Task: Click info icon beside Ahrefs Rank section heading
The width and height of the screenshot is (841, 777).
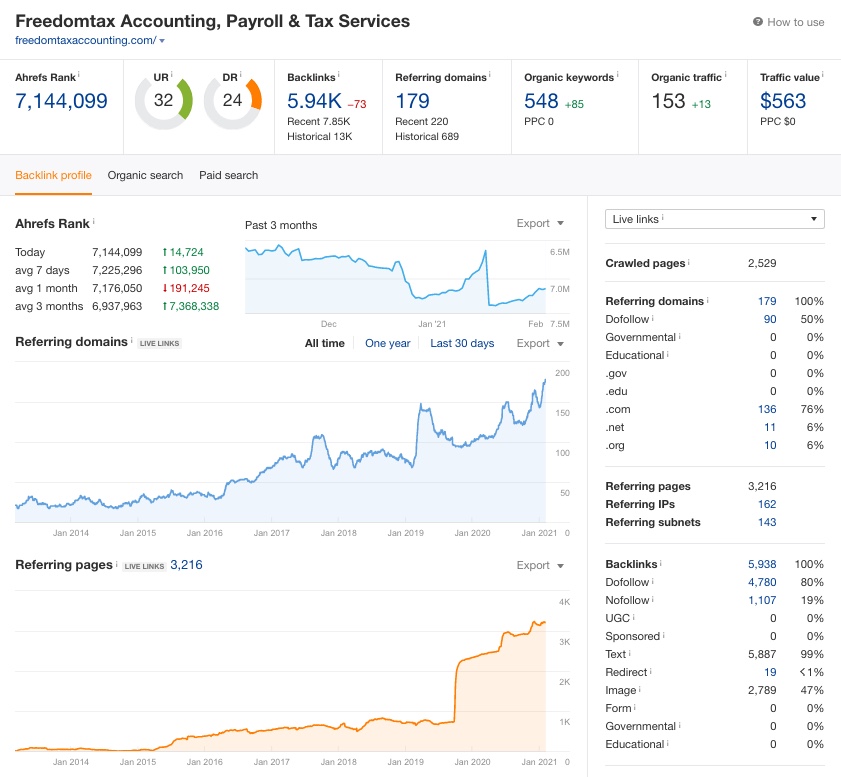Action: click(93, 221)
